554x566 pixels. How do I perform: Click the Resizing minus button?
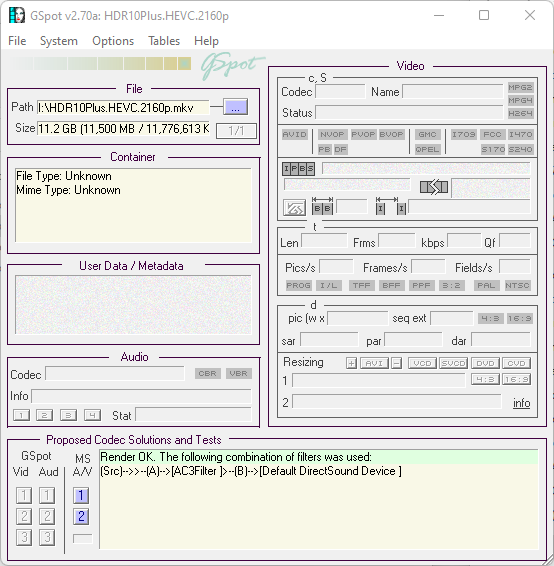pos(396,363)
